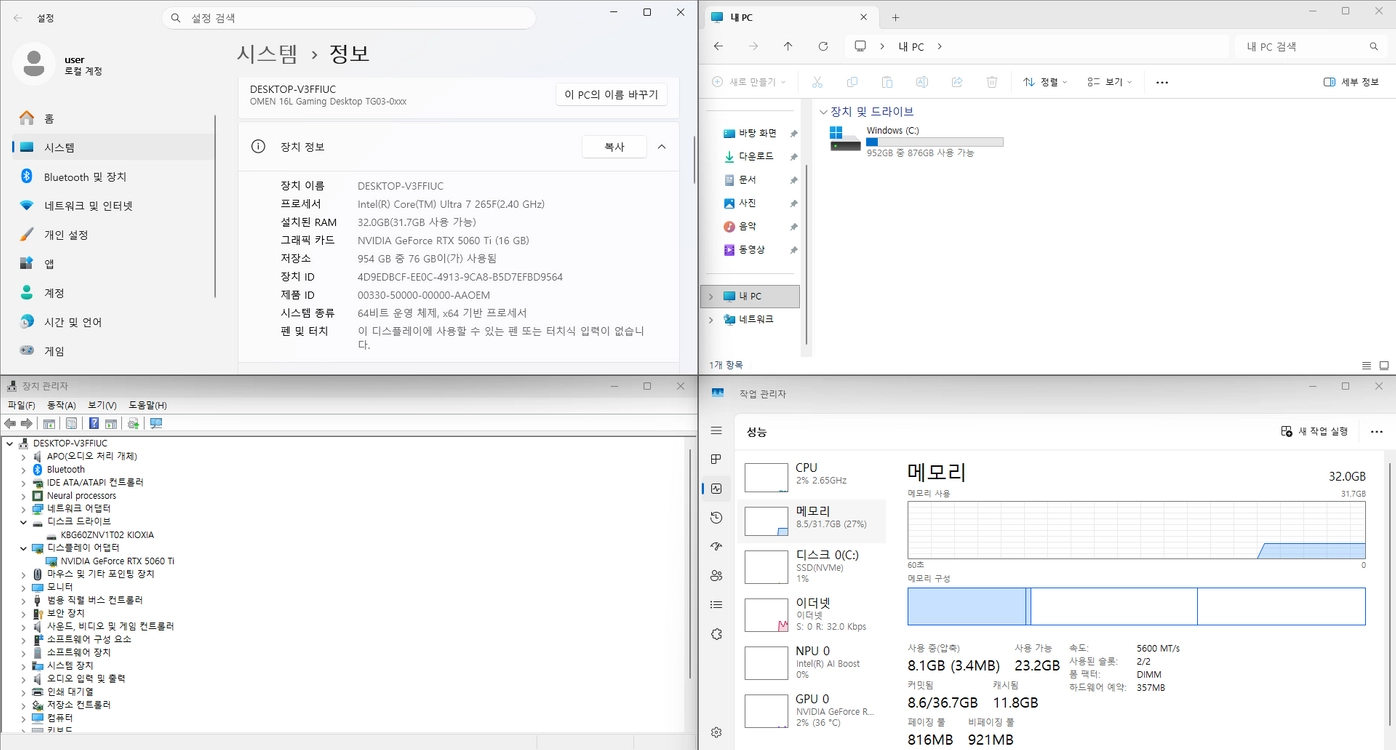The width and height of the screenshot is (1396, 750).
Task: Click the Cut scissors icon in File Explorer
Action: pos(817,82)
